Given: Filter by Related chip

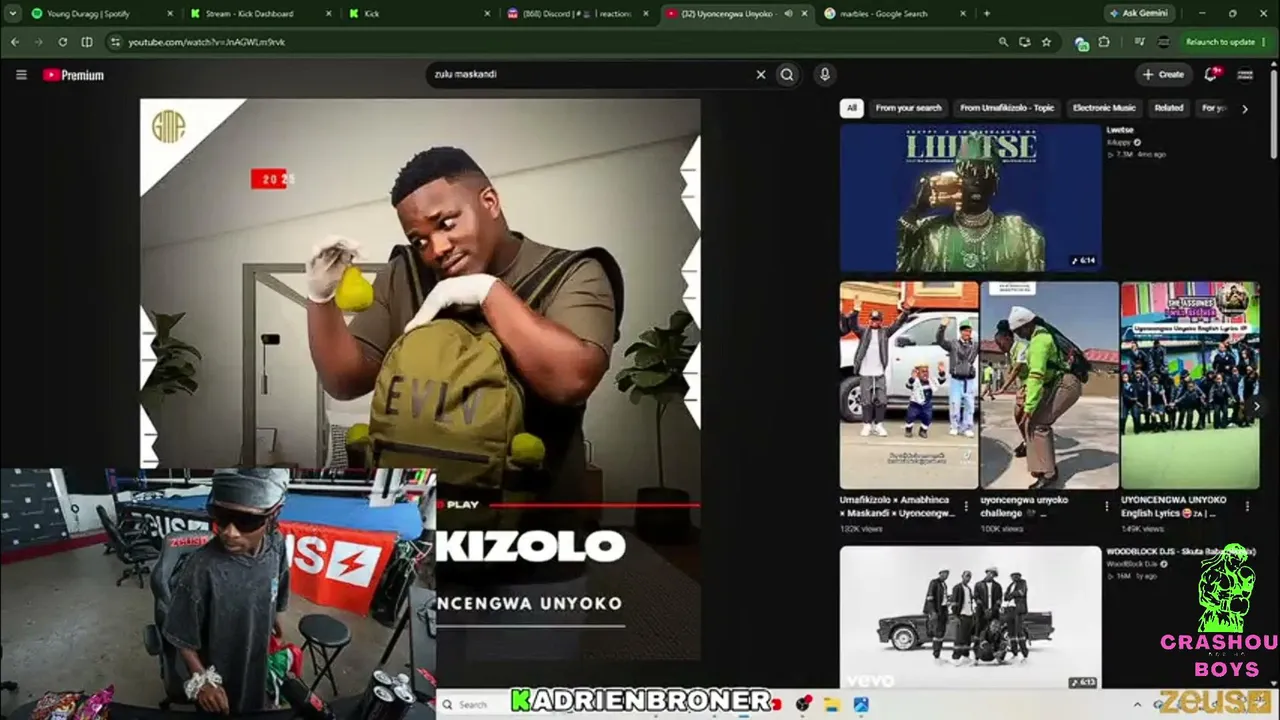Looking at the screenshot, I should [x=1168, y=108].
